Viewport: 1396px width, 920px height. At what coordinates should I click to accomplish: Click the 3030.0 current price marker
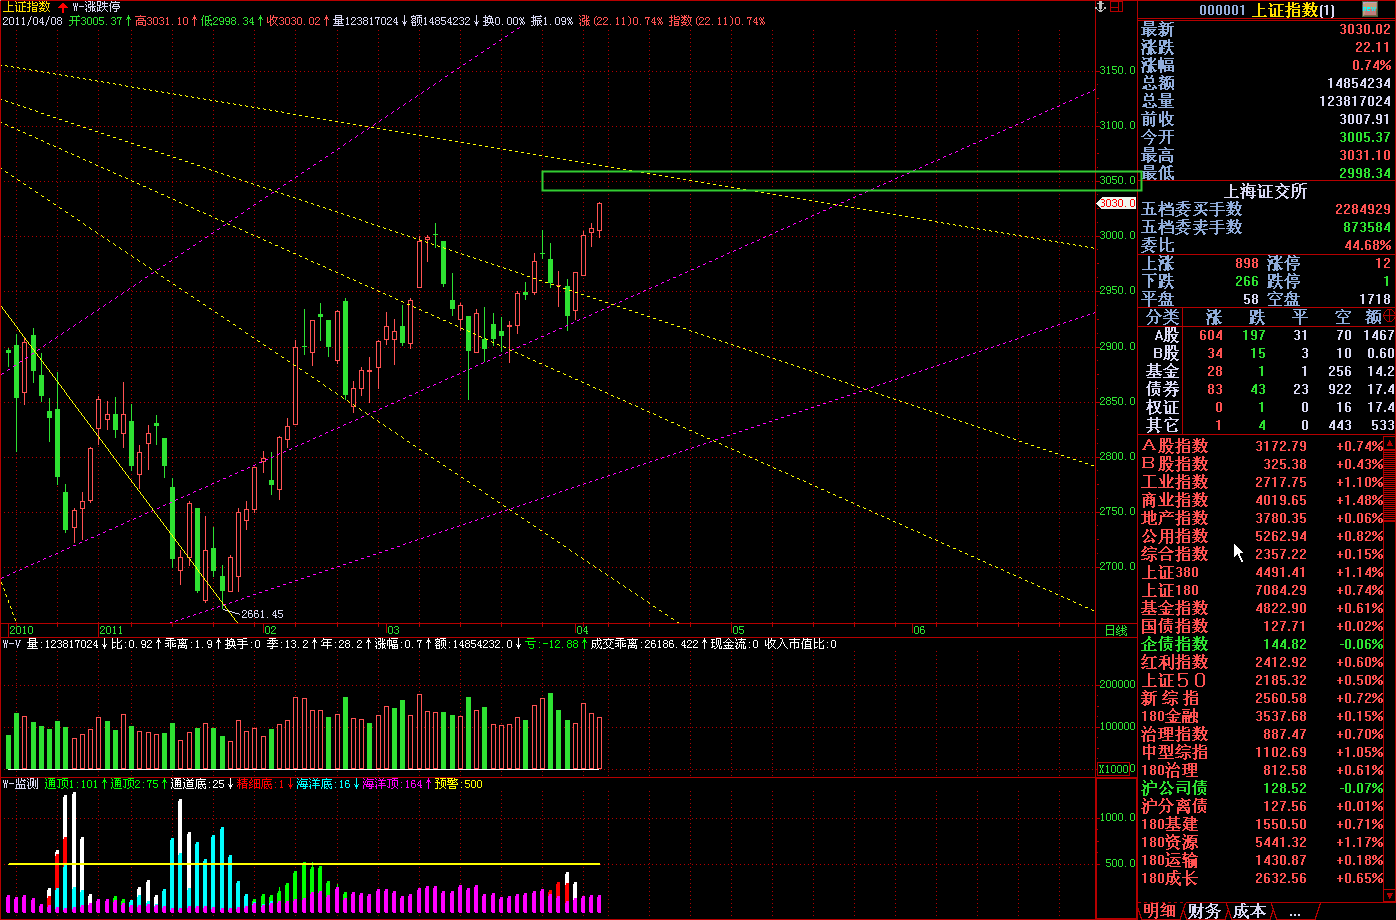tap(1116, 203)
